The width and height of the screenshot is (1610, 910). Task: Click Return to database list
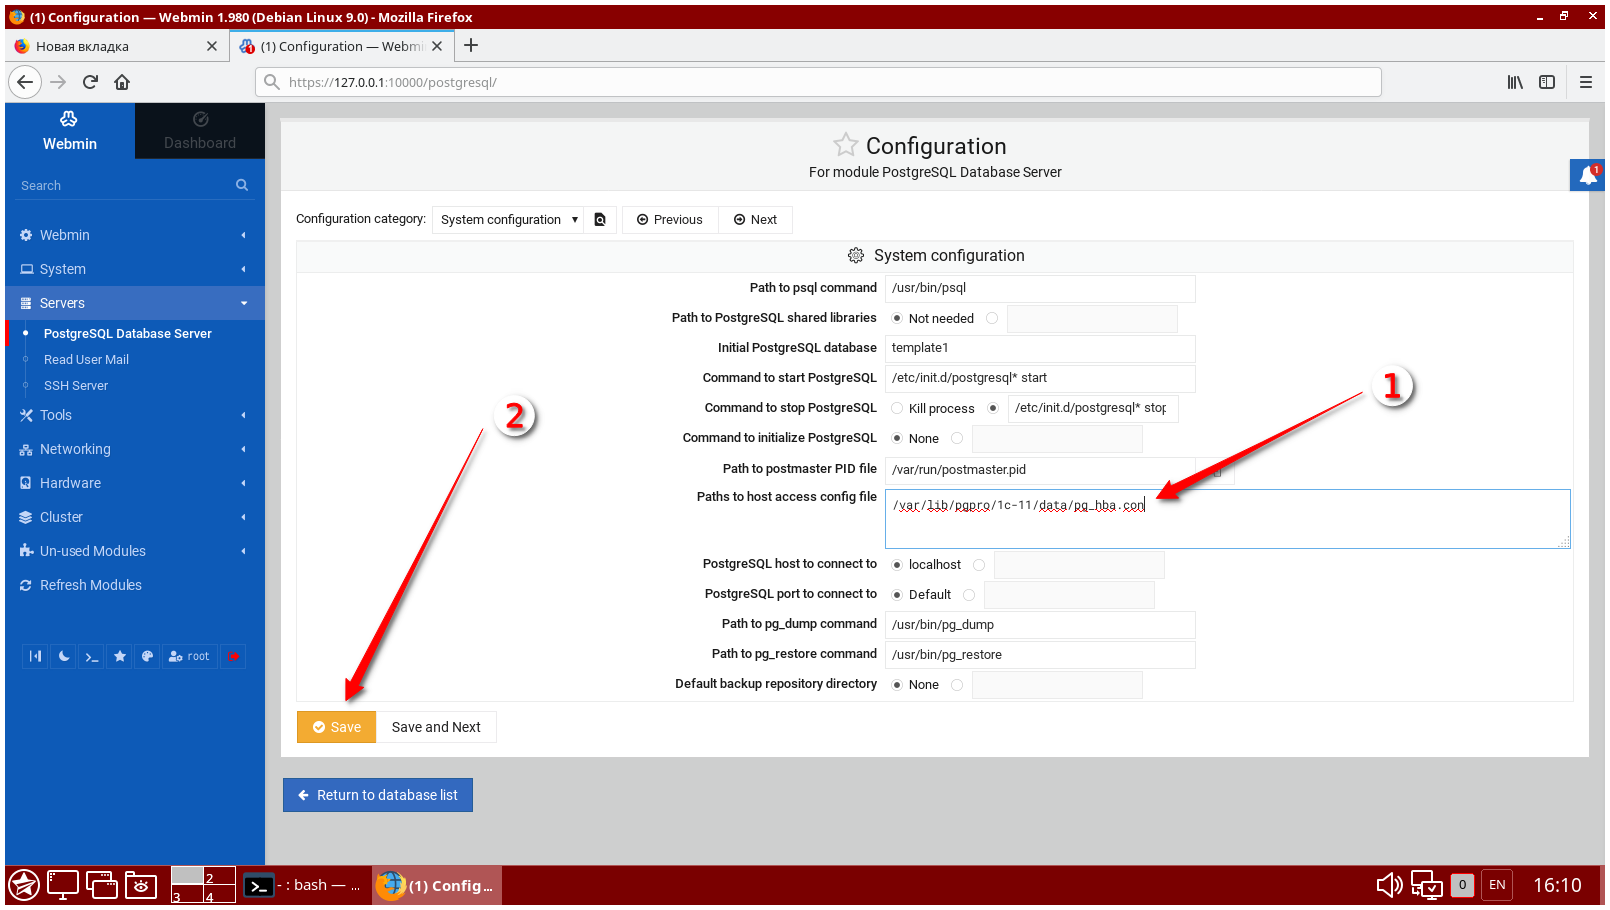coord(378,795)
